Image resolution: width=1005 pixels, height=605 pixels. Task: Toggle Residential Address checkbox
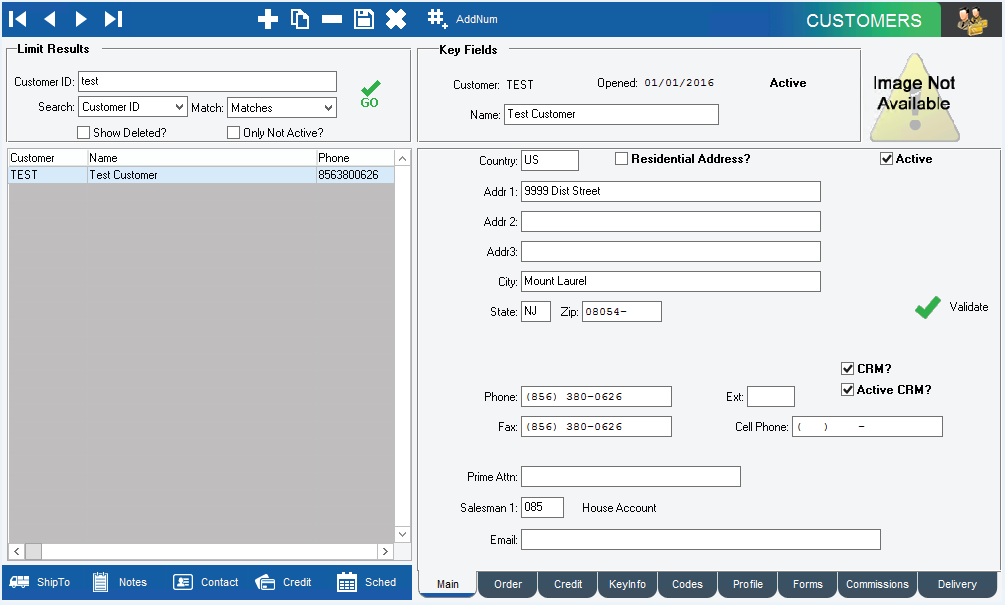coord(621,159)
